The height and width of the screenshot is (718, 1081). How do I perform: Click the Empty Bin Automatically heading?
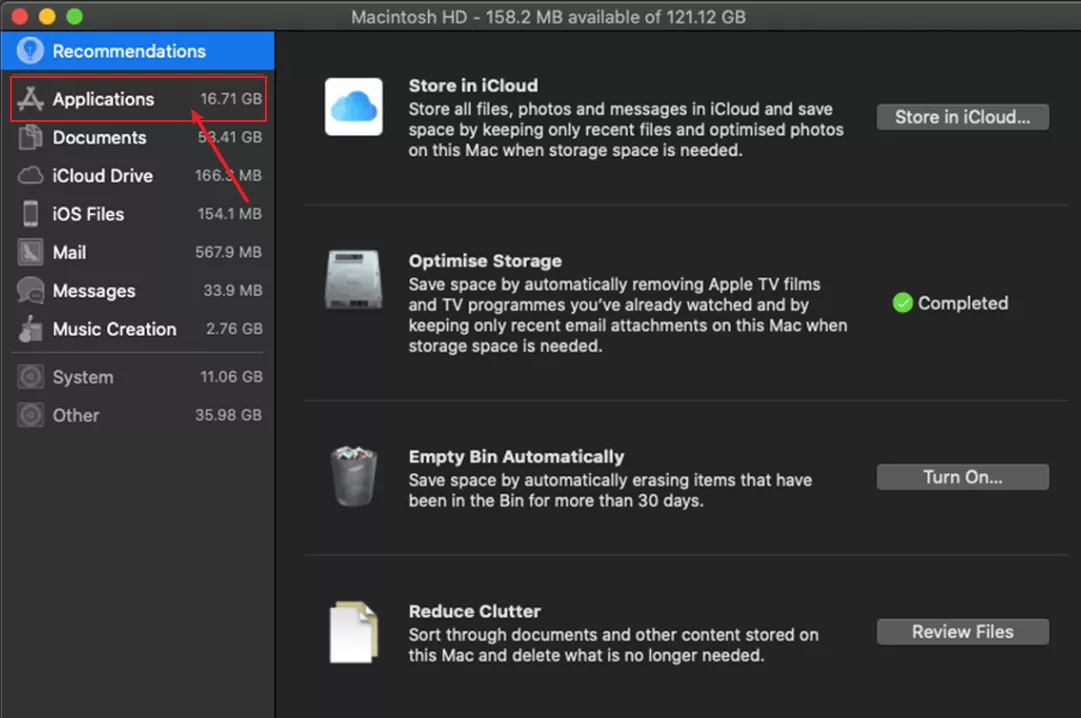coord(516,457)
